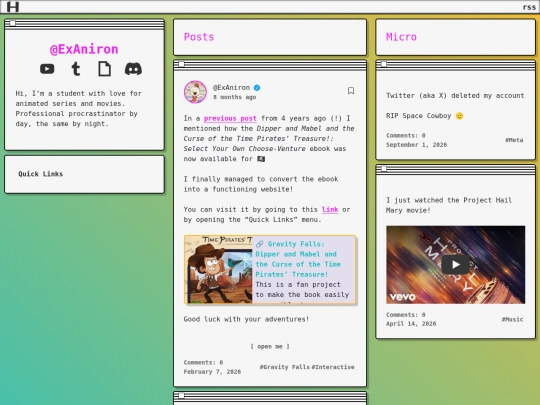The image size is (540, 405).
Task: Click the '8 months ago' timestamp
Action: pos(235,97)
